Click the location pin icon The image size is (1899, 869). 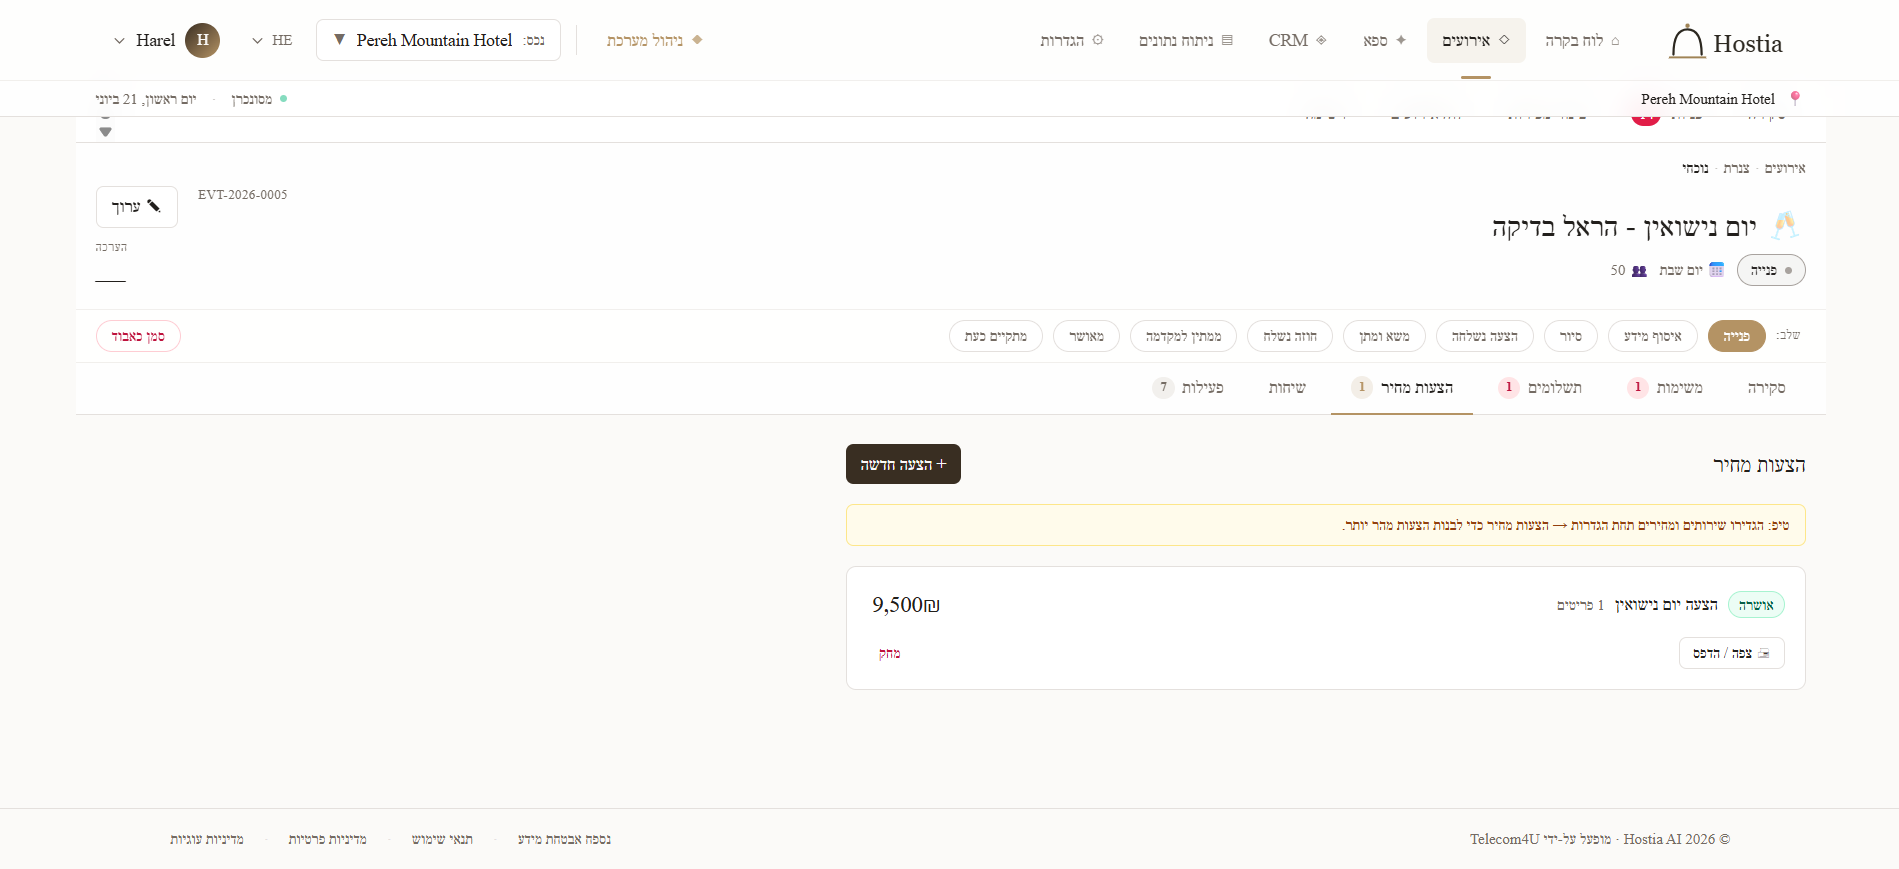click(1795, 98)
